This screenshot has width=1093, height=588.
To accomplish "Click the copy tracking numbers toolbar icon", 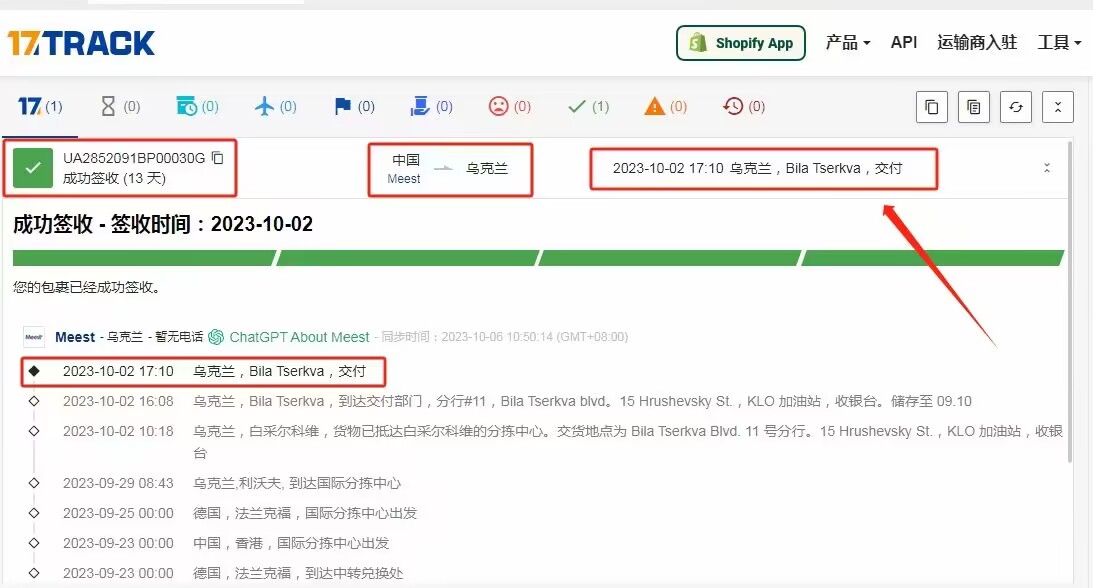I will pos(931,107).
